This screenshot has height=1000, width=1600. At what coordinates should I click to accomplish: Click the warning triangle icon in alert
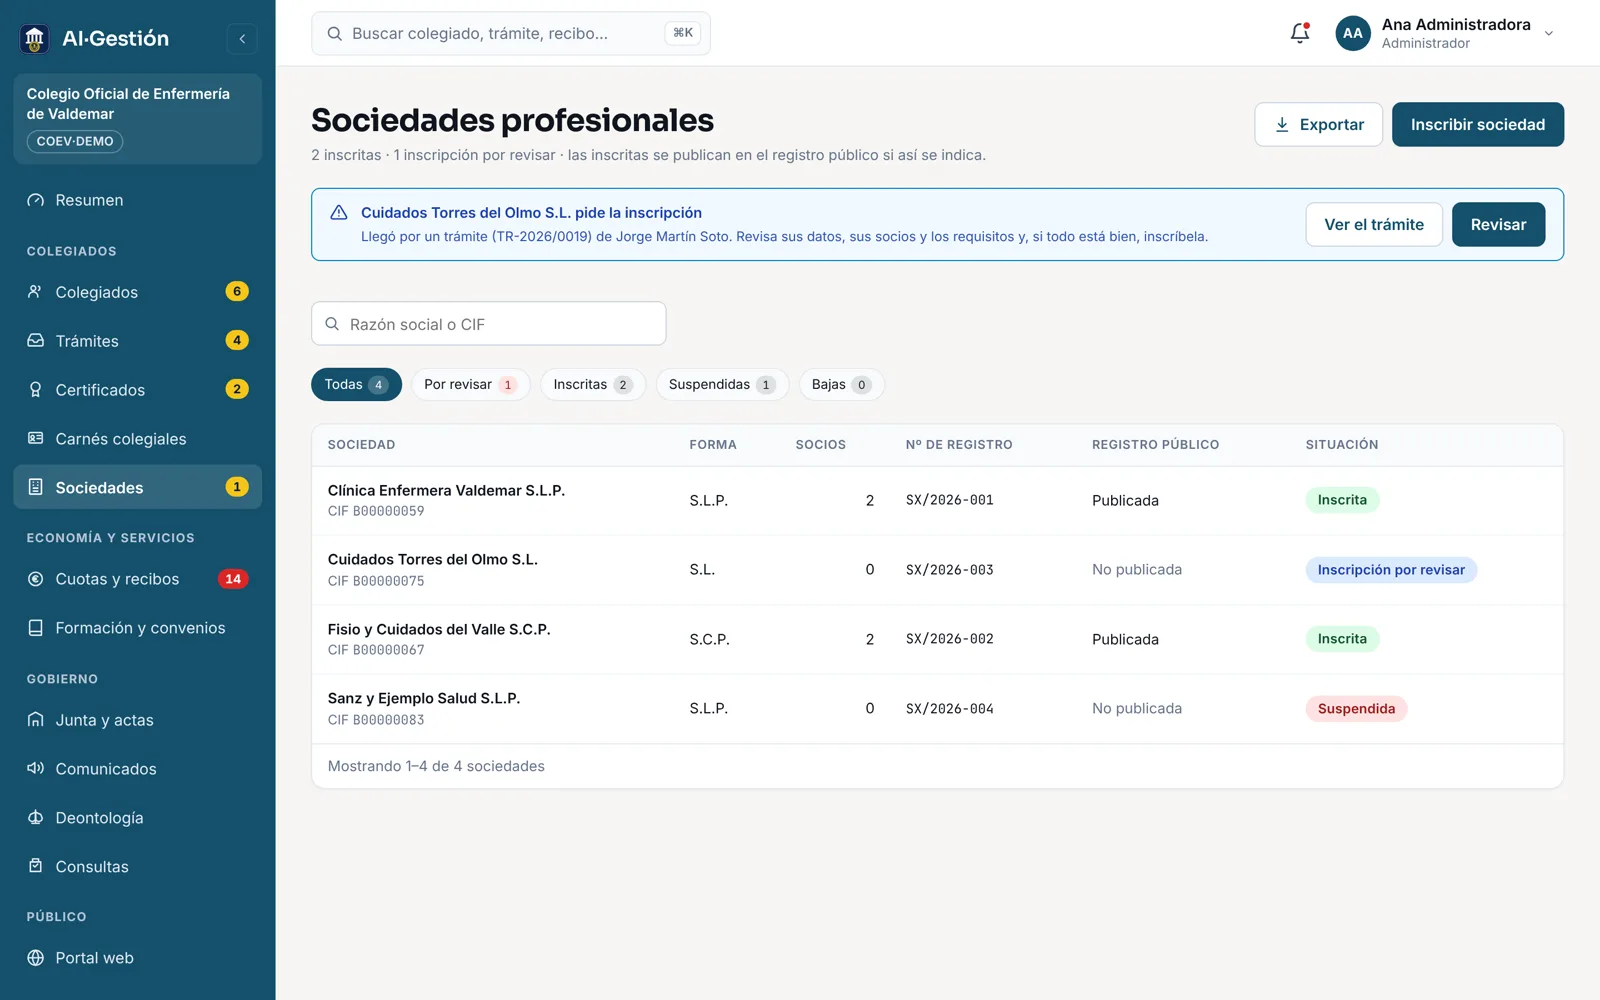[339, 213]
